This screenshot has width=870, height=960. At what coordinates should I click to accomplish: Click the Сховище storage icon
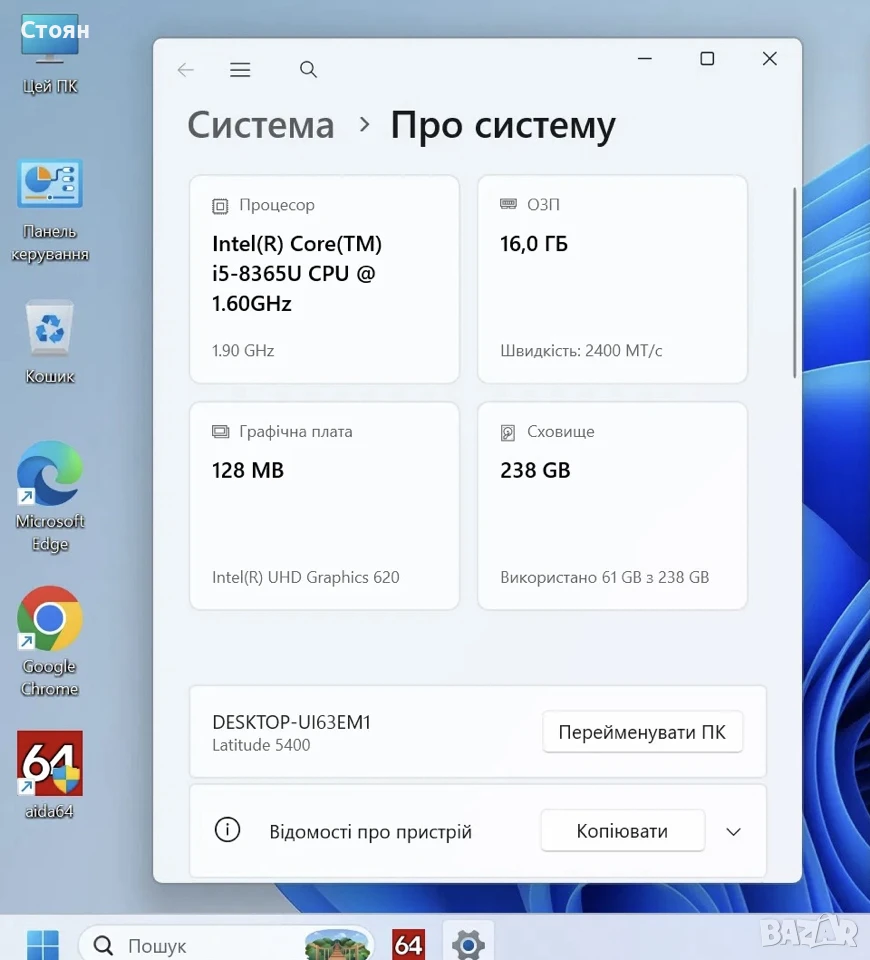pyautogui.click(x=508, y=433)
